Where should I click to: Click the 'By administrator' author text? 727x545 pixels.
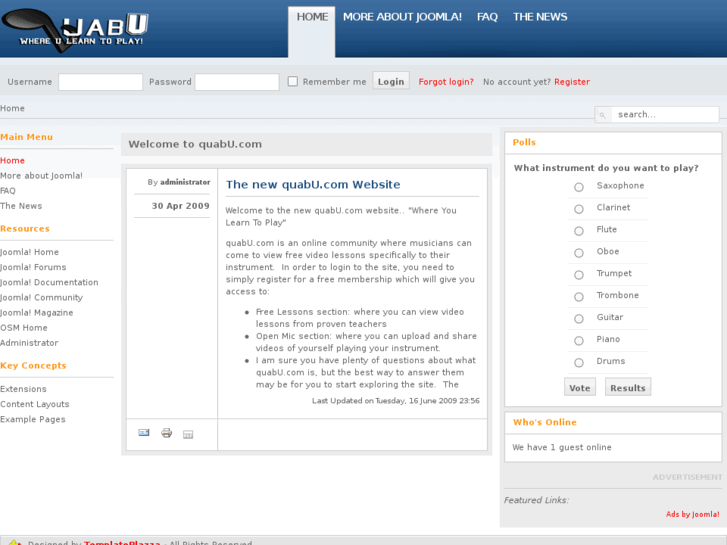click(x=179, y=182)
